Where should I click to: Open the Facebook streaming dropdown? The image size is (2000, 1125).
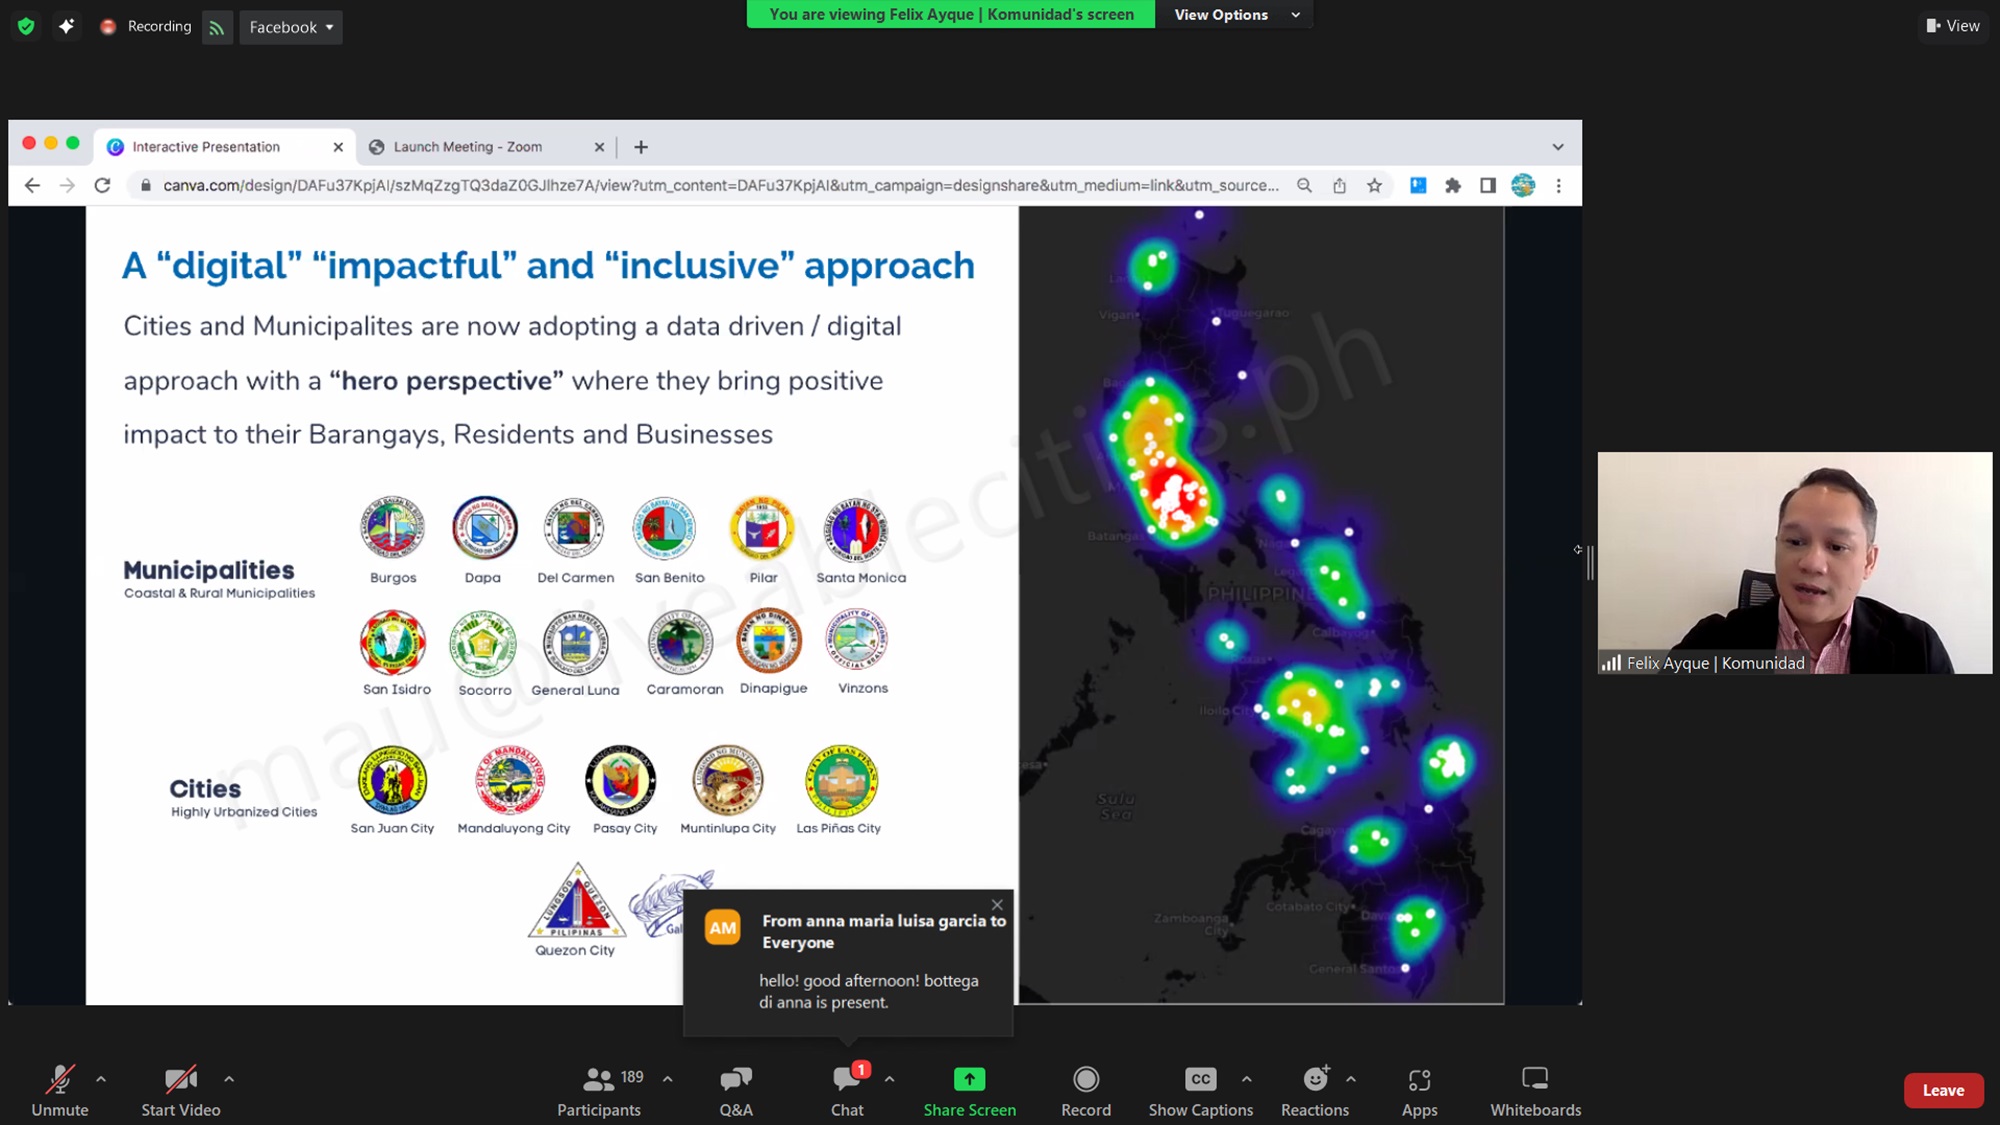coord(291,27)
